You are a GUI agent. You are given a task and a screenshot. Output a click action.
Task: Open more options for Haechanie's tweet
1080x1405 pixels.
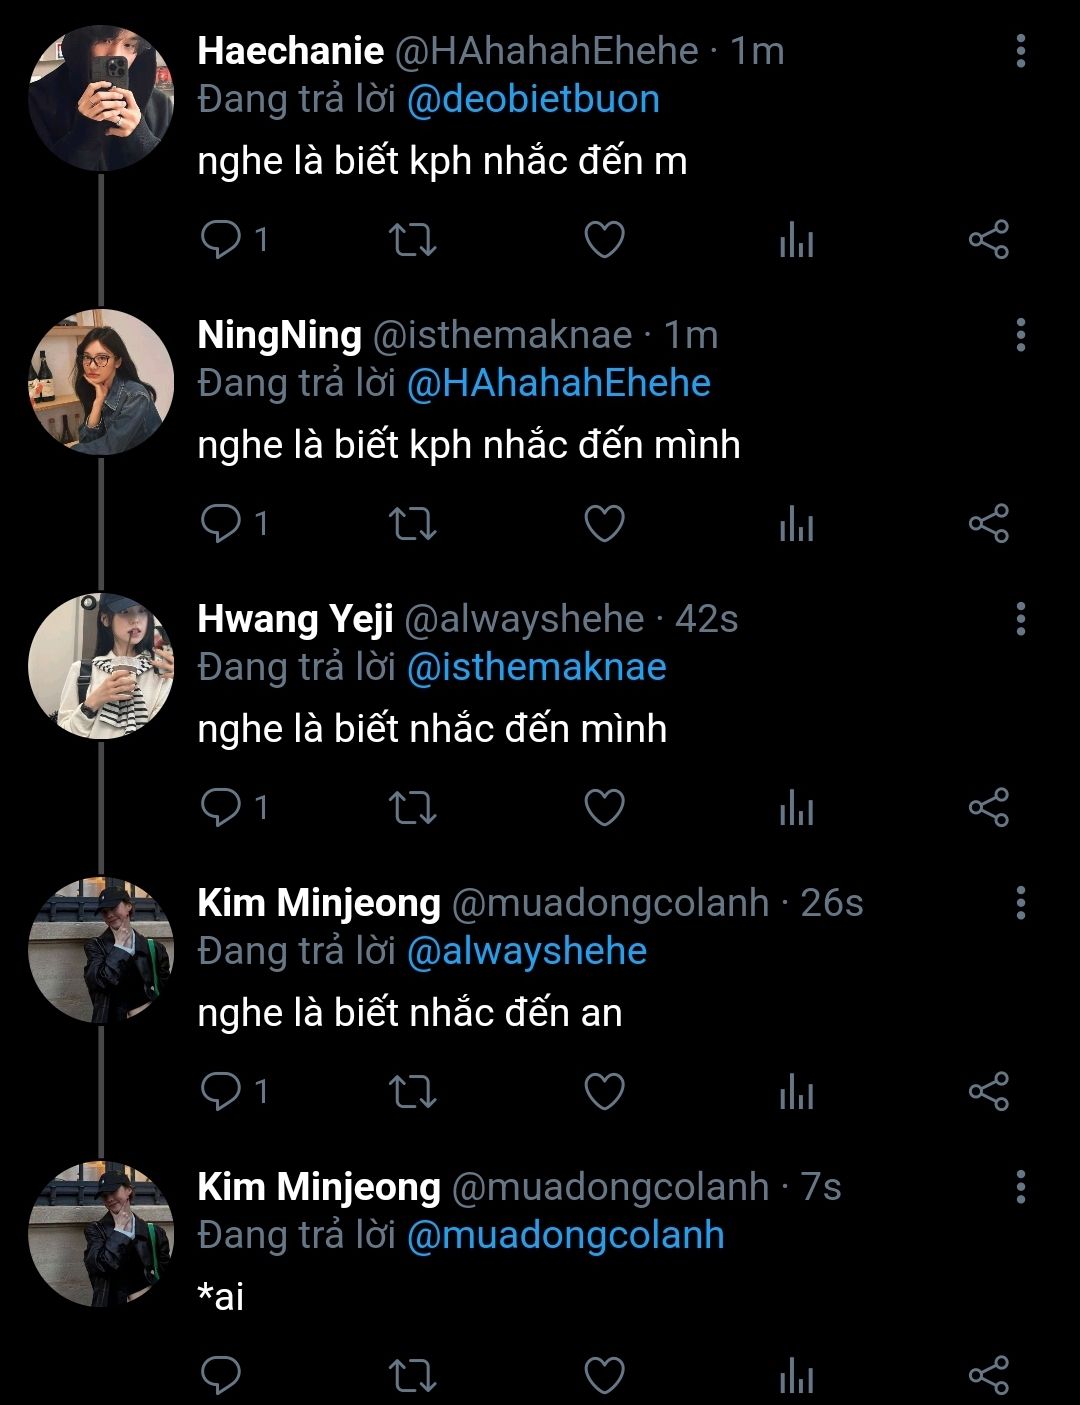click(1020, 51)
